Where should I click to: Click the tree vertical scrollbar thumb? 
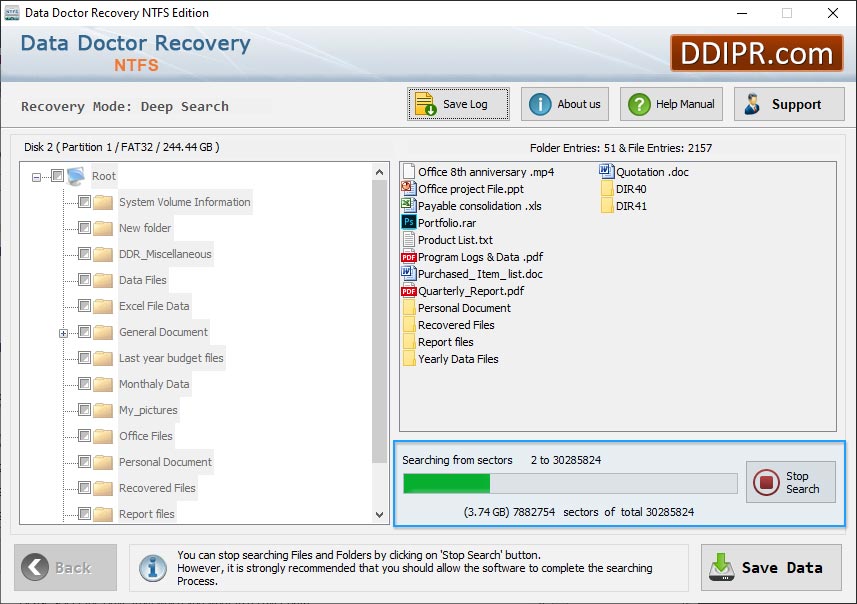pos(379,321)
